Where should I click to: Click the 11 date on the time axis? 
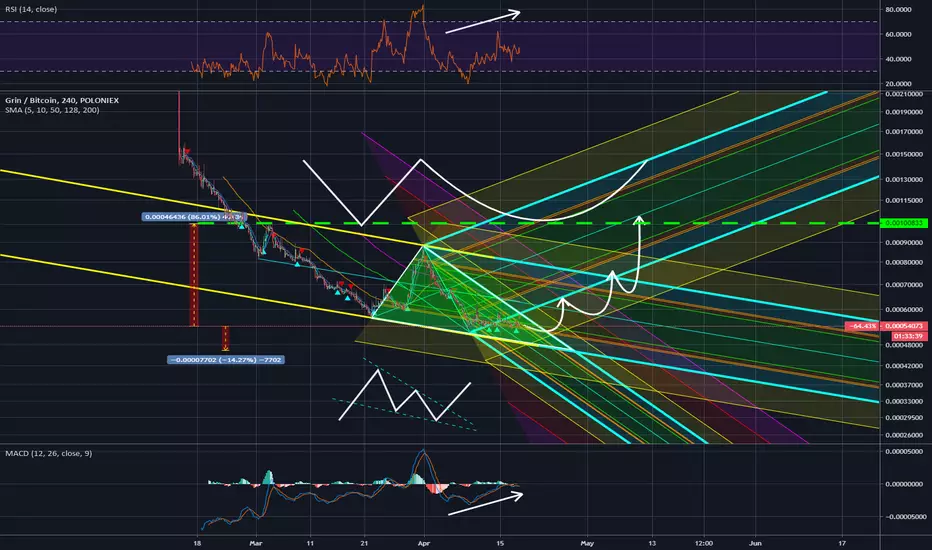[310, 543]
